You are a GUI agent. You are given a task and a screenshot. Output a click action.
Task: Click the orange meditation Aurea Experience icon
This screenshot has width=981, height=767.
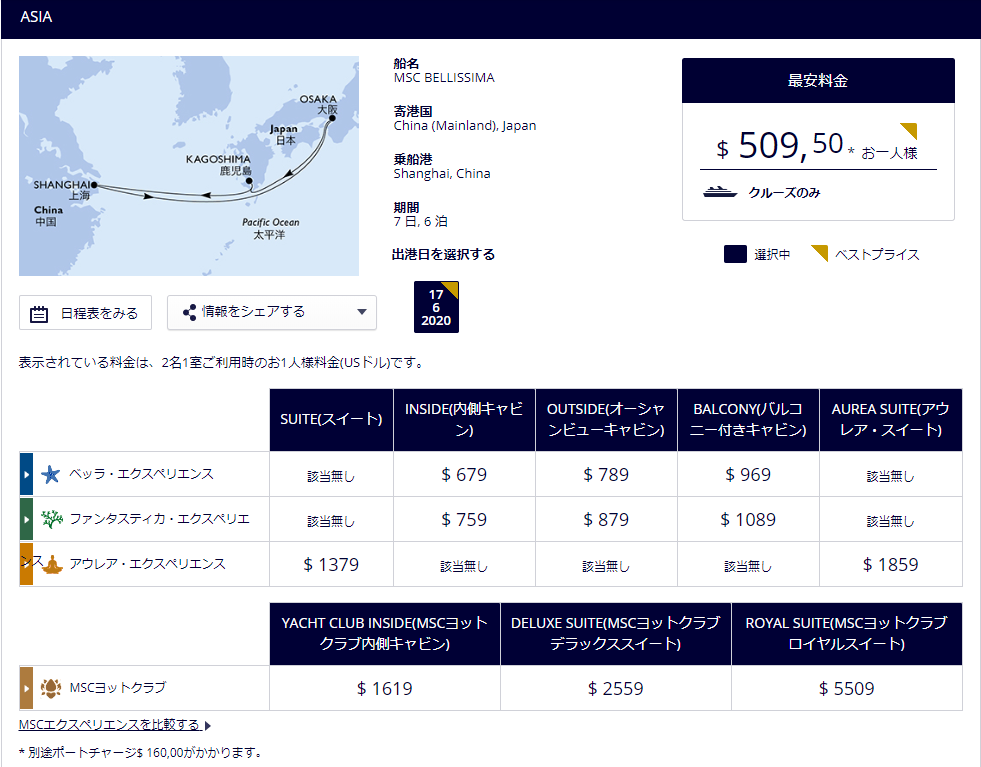pos(53,564)
